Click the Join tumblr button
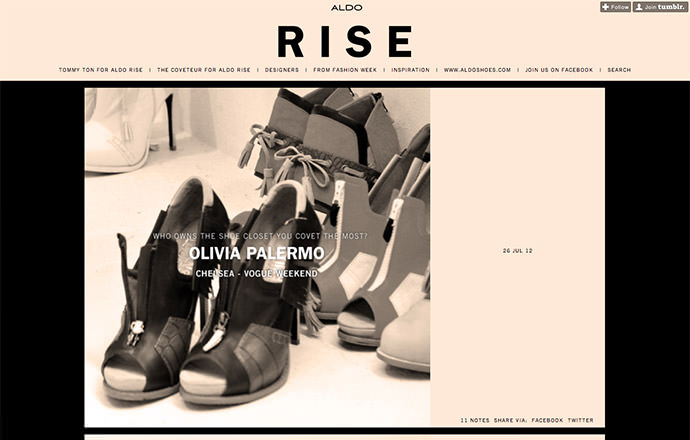 tap(660, 7)
